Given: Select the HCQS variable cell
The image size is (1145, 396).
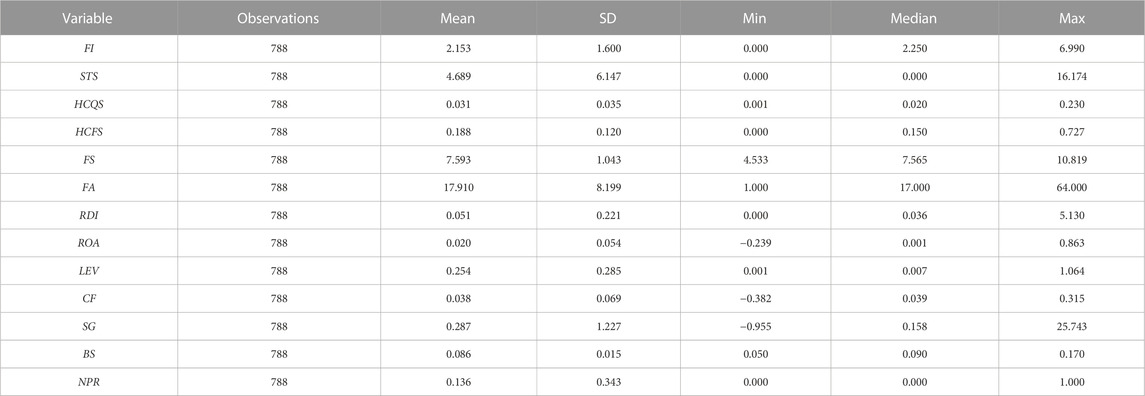Looking at the screenshot, I should pos(89,104).
